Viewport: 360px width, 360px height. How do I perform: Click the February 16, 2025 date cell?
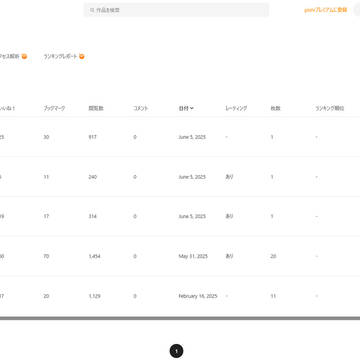[198, 296]
